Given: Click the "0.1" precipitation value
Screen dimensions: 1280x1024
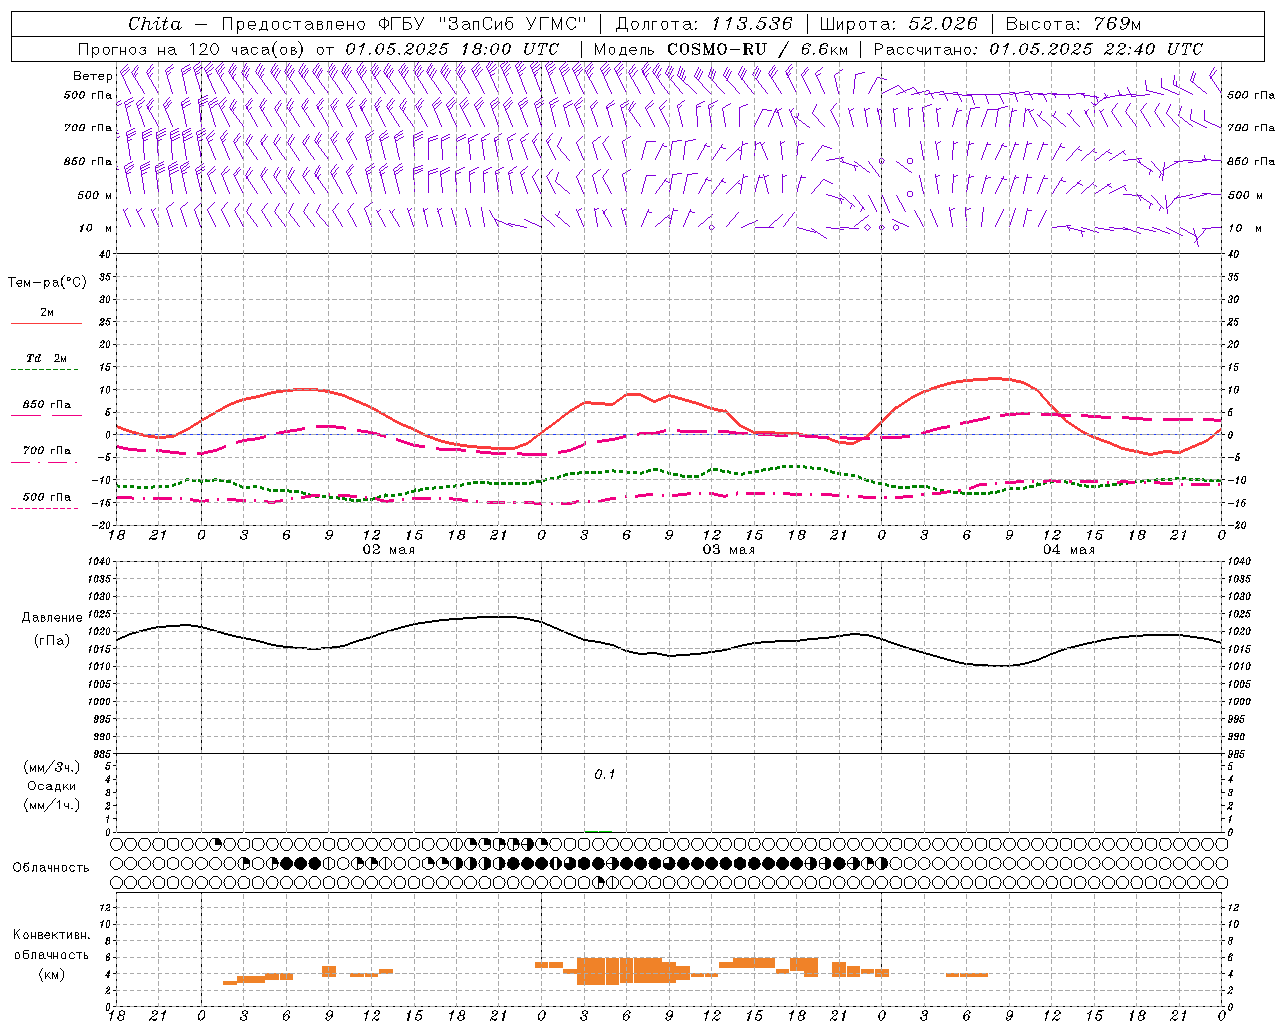Looking at the screenshot, I should [605, 775].
